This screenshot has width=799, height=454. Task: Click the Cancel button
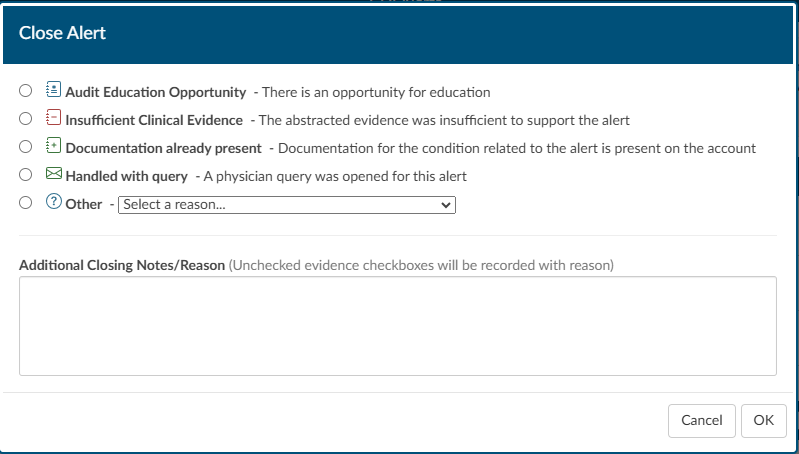tap(702, 421)
